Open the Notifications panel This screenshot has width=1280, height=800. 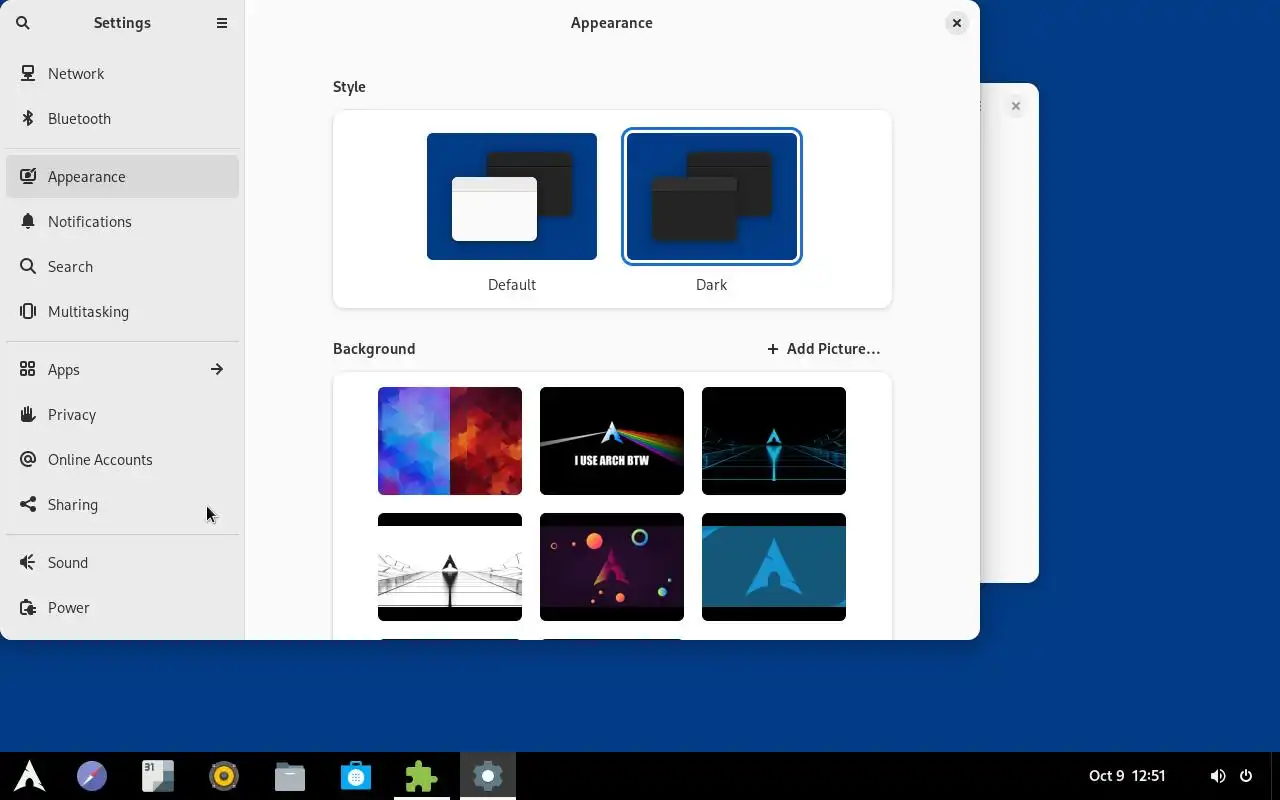point(122,221)
